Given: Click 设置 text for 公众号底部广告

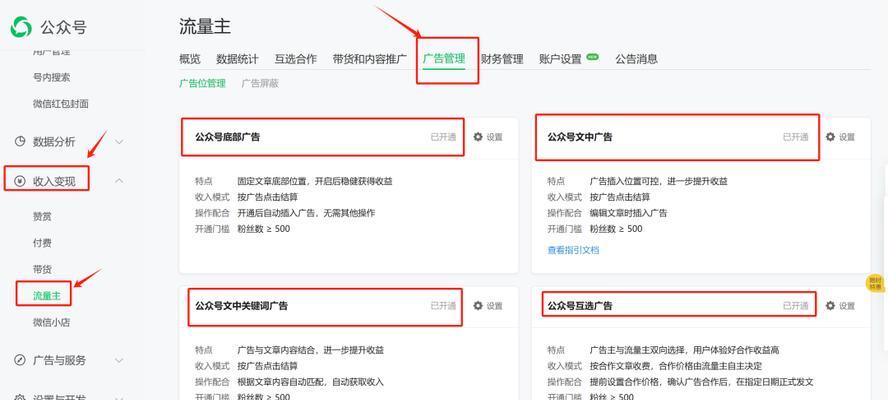Looking at the screenshot, I should point(494,137).
